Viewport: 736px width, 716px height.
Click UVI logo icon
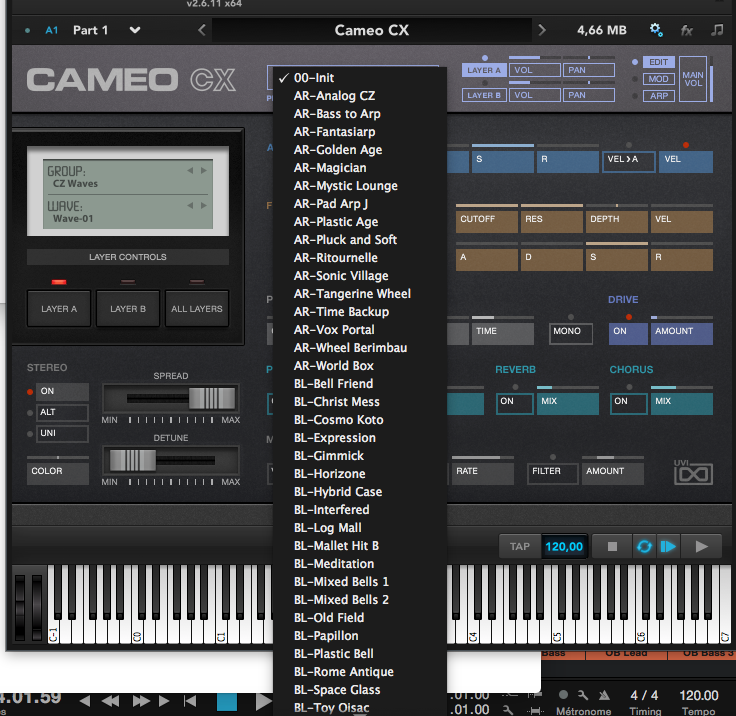(x=693, y=472)
